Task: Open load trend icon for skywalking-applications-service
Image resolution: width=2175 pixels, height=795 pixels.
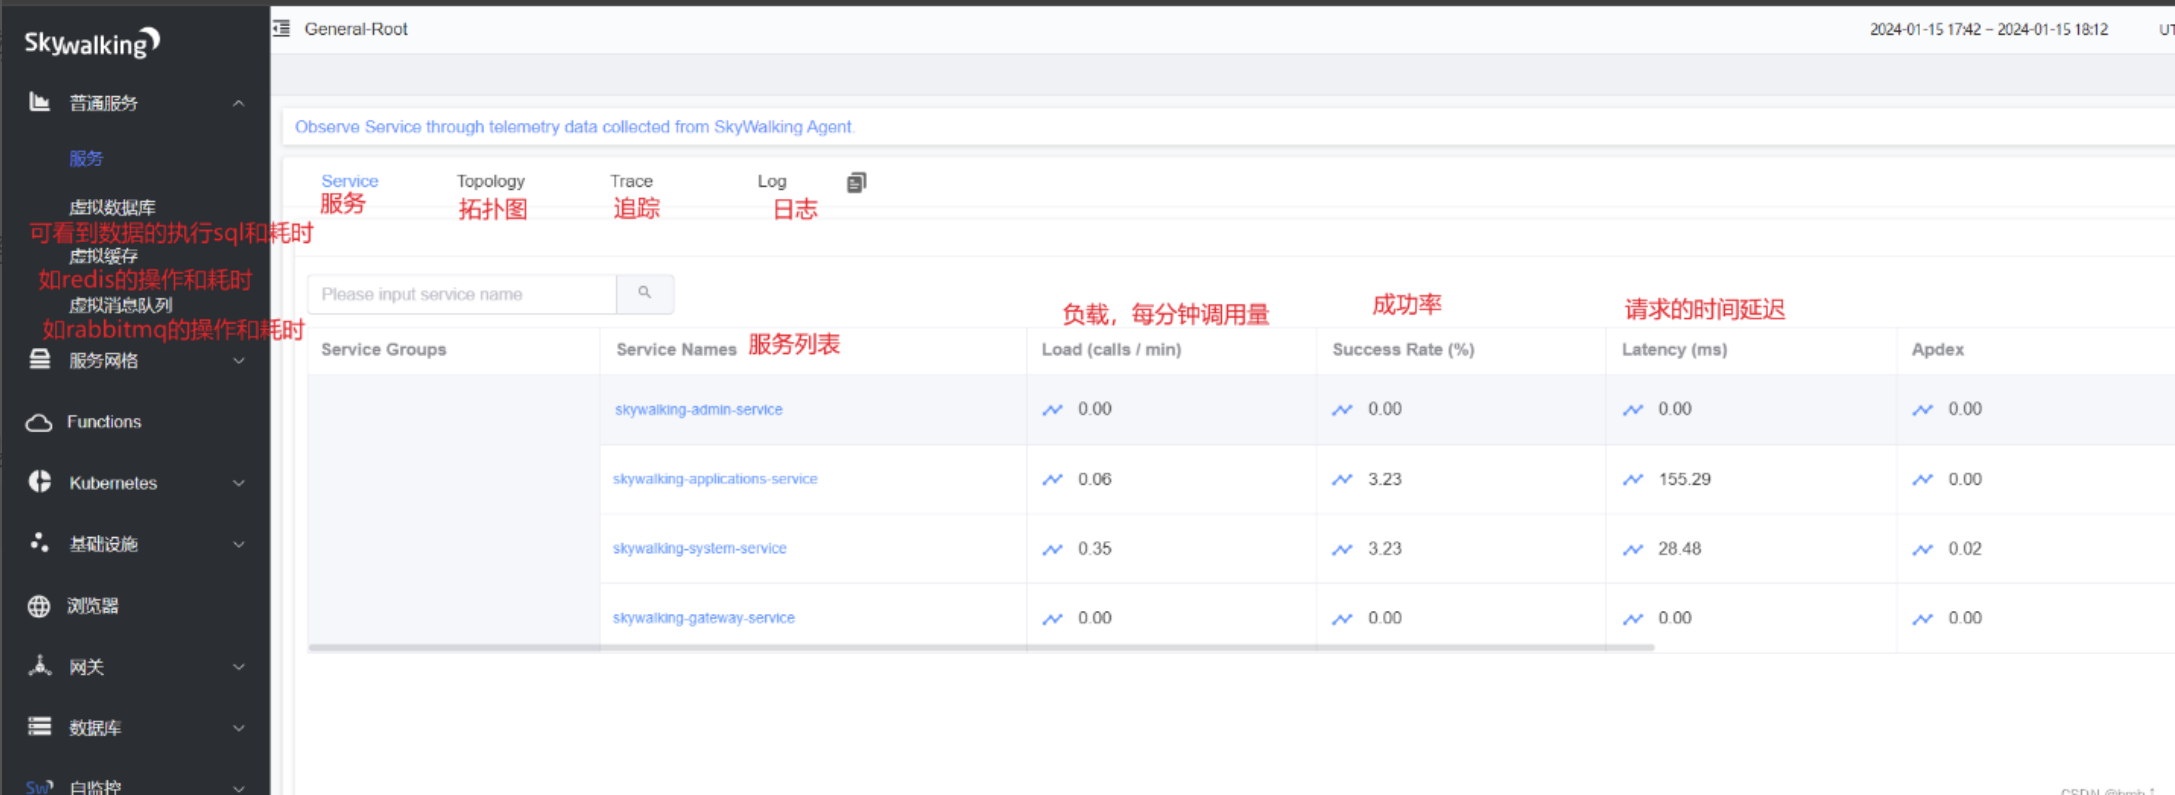Action: [1053, 480]
